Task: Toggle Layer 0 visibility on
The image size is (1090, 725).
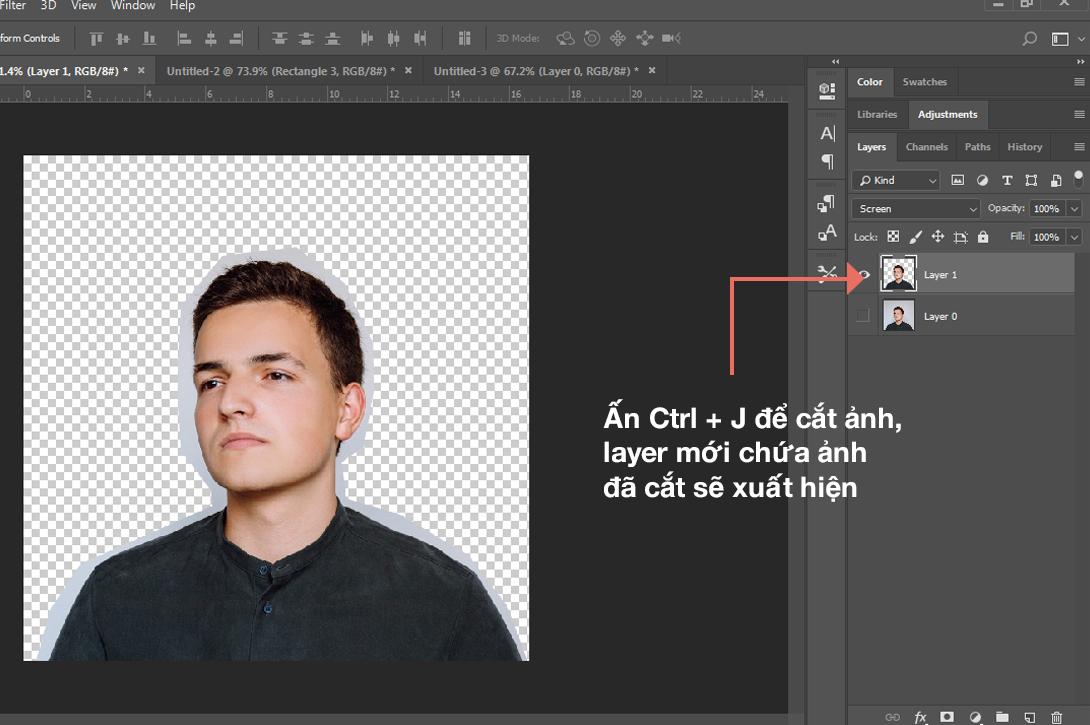Action: tap(863, 315)
